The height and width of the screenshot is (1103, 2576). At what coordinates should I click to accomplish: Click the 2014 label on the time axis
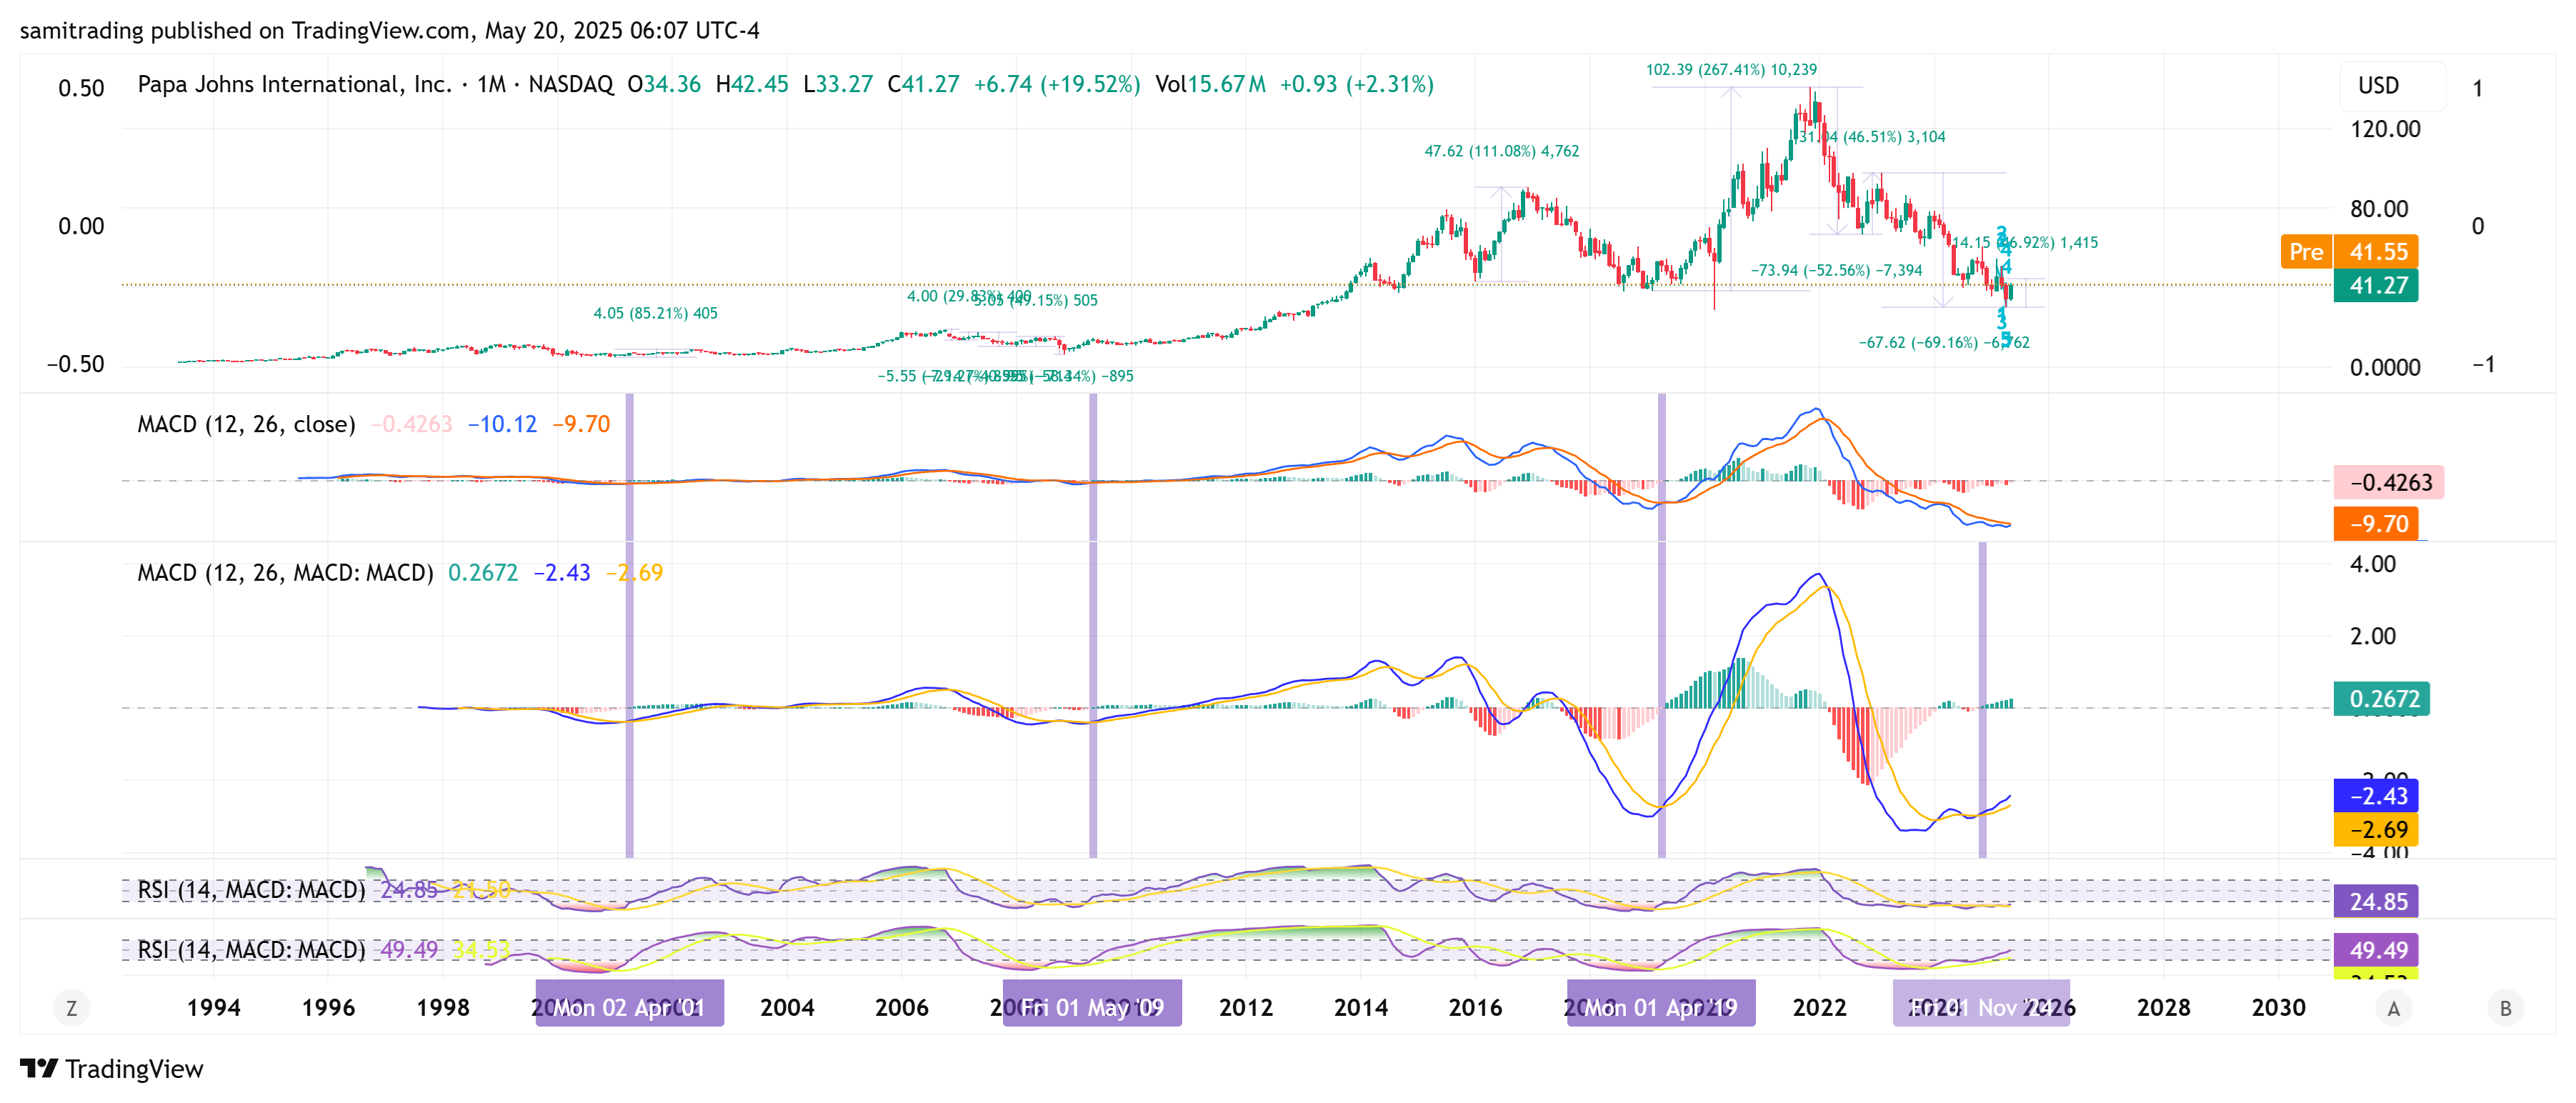(1361, 1008)
